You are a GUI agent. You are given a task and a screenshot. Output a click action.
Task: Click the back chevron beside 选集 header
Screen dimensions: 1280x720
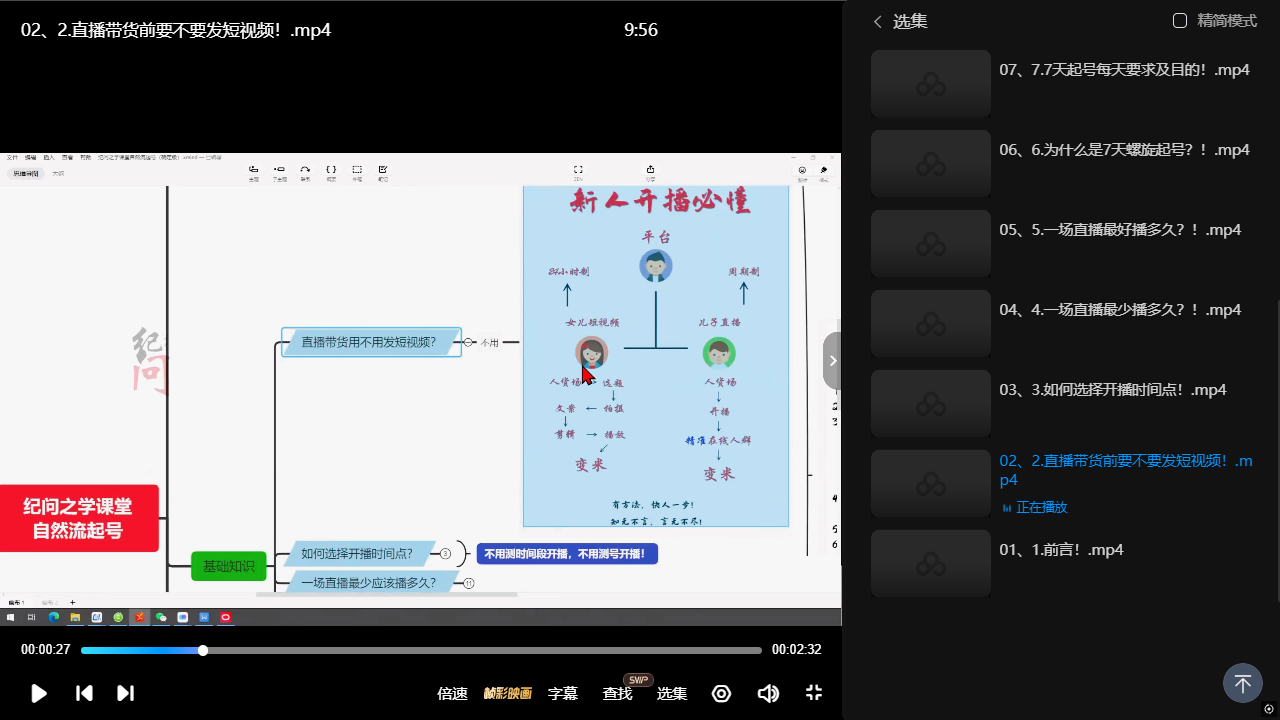coord(878,22)
